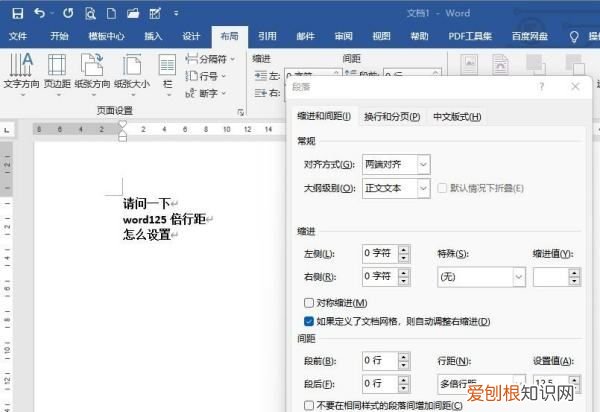Click the ribbon position picture icon
The image size is (600, 412).
(x=470, y=64)
